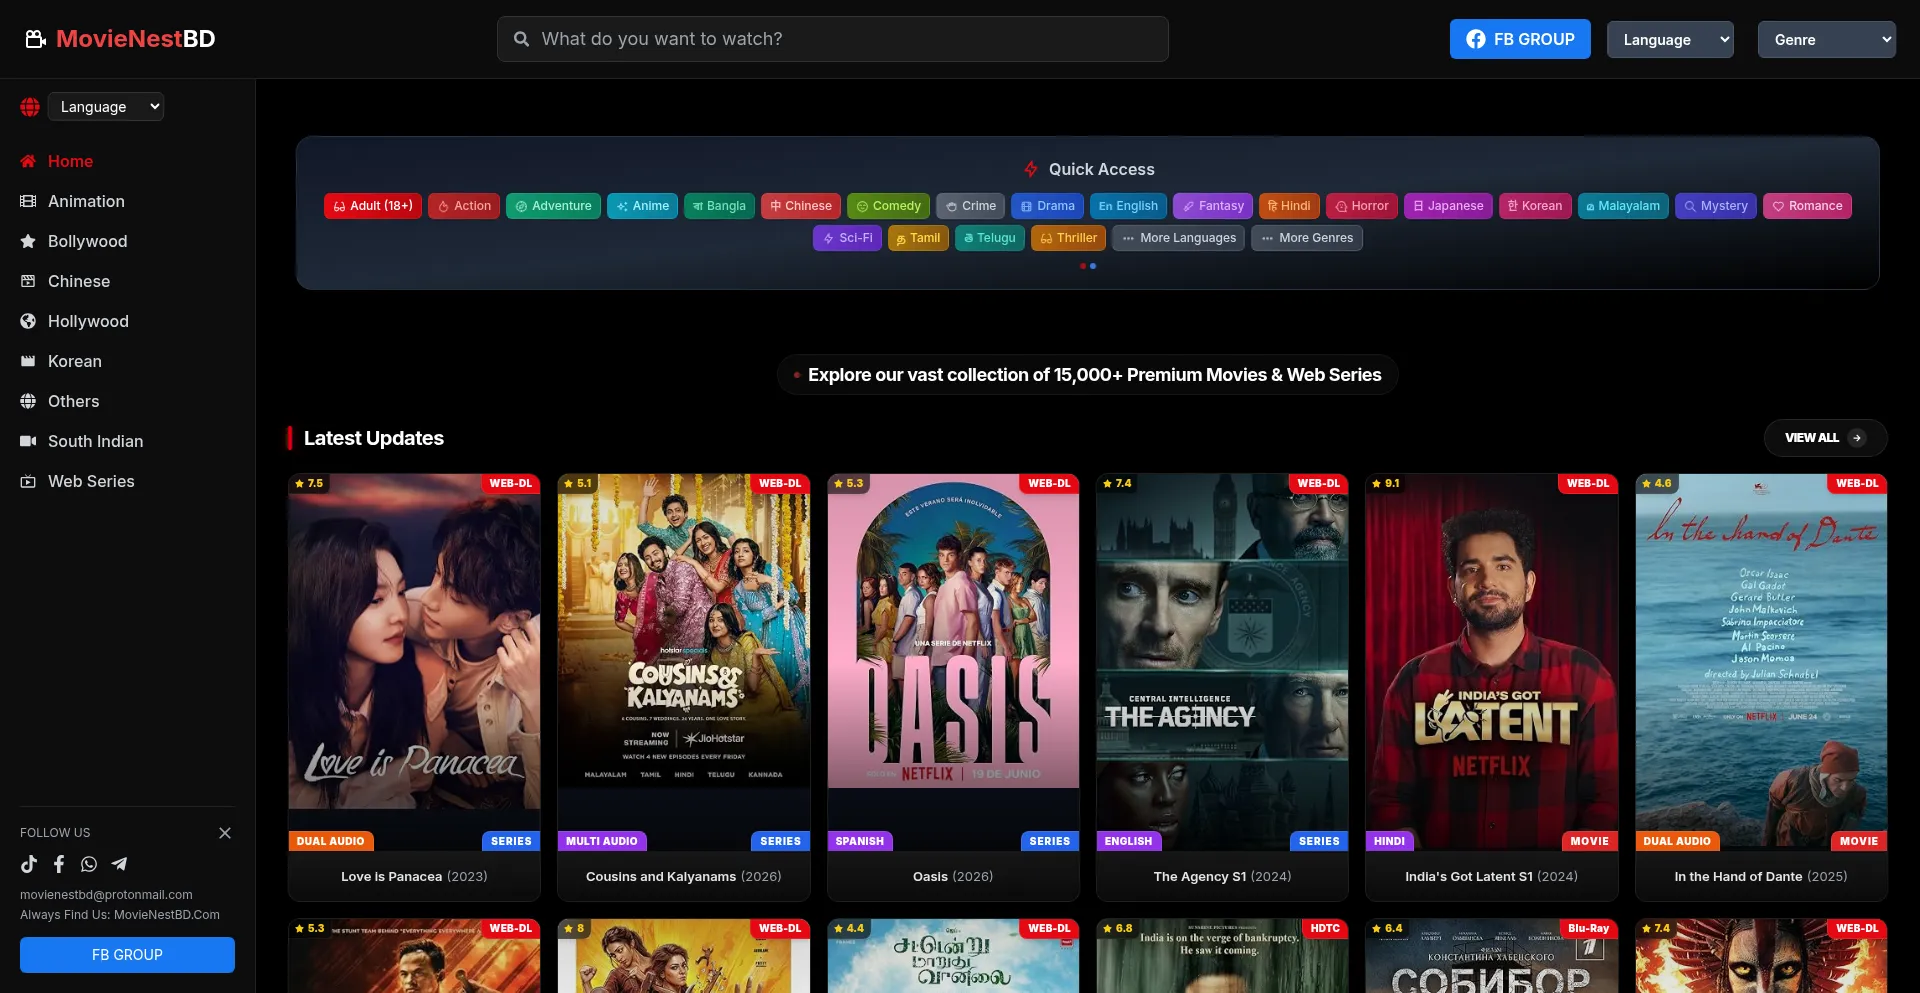Open Facebook social icon in Follow Us
Image resolution: width=1920 pixels, height=993 pixels.
click(x=59, y=864)
